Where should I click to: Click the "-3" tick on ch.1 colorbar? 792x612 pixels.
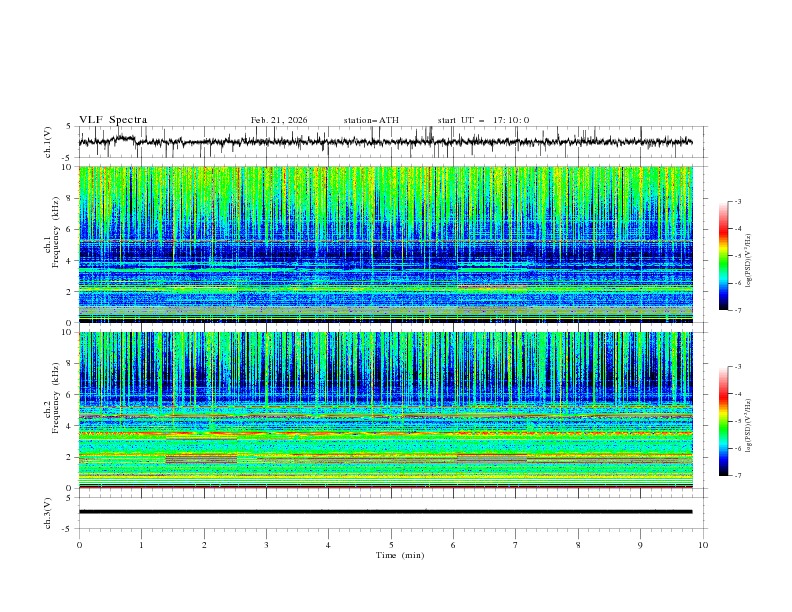(x=738, y=201)
